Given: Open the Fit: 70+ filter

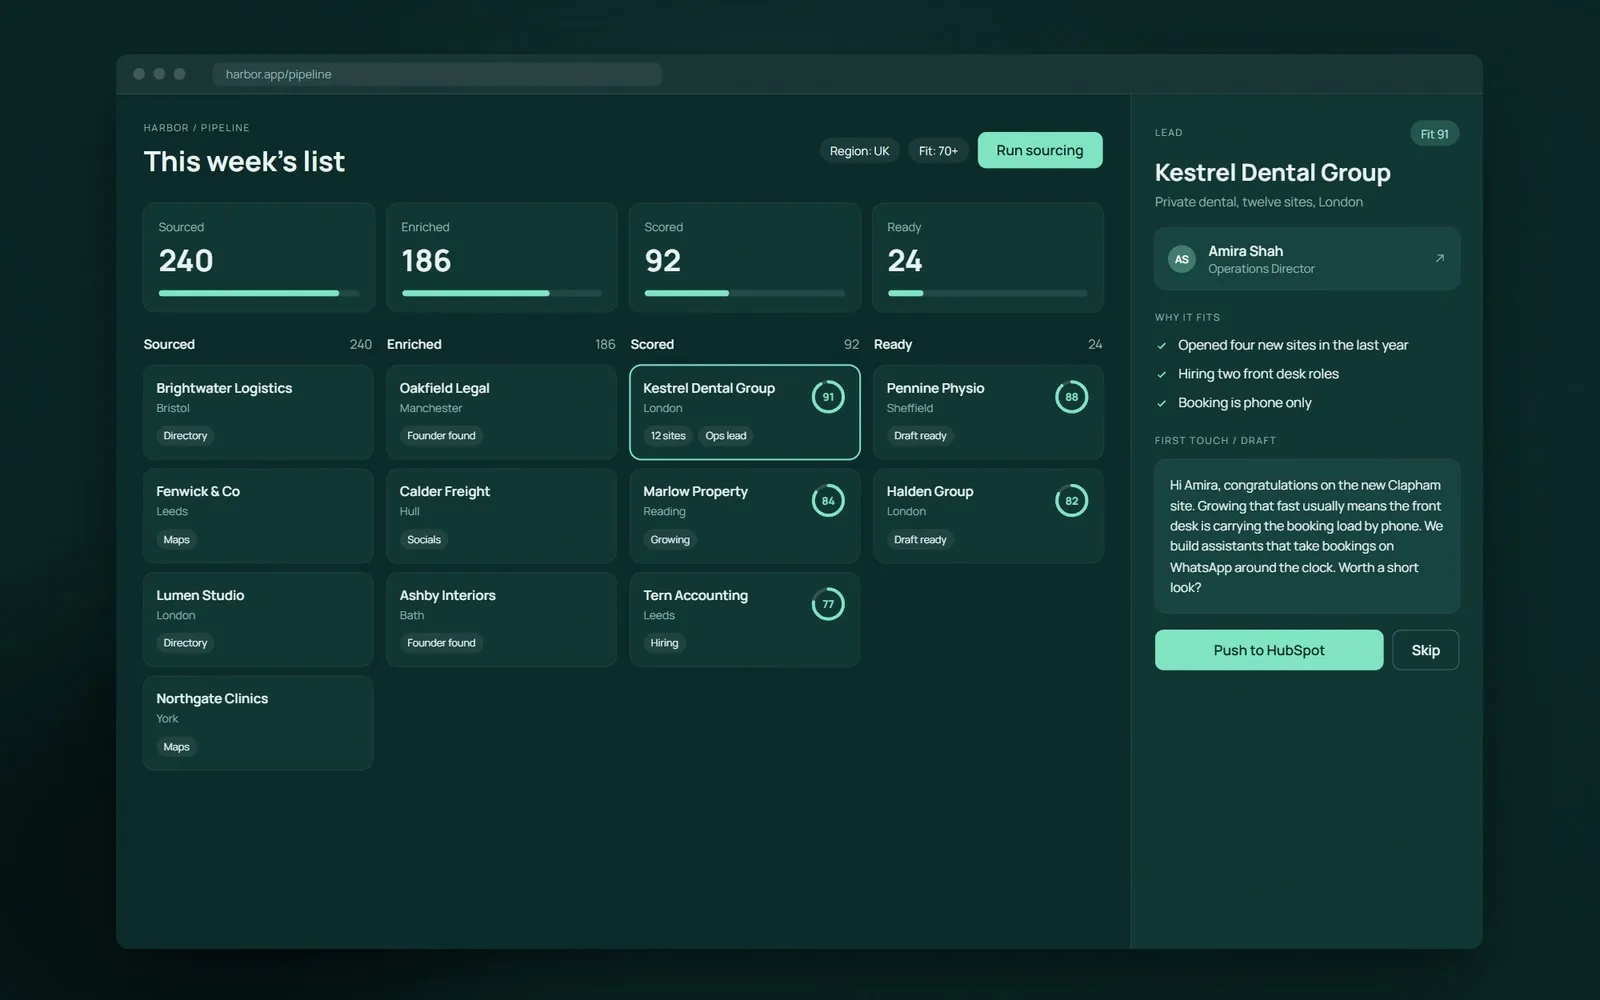Looking at the screenshot, I should click(938, 151).
